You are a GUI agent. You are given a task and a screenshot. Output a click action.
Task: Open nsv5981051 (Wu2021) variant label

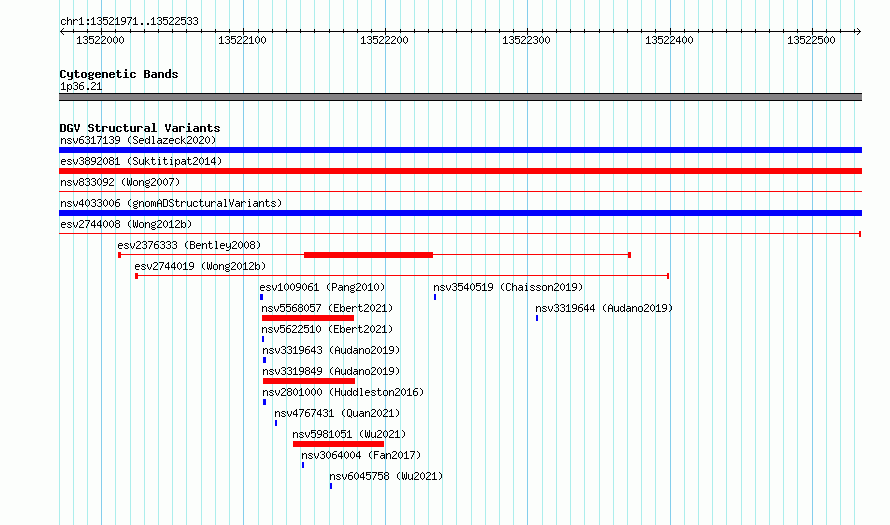click(x=349, y=434)
